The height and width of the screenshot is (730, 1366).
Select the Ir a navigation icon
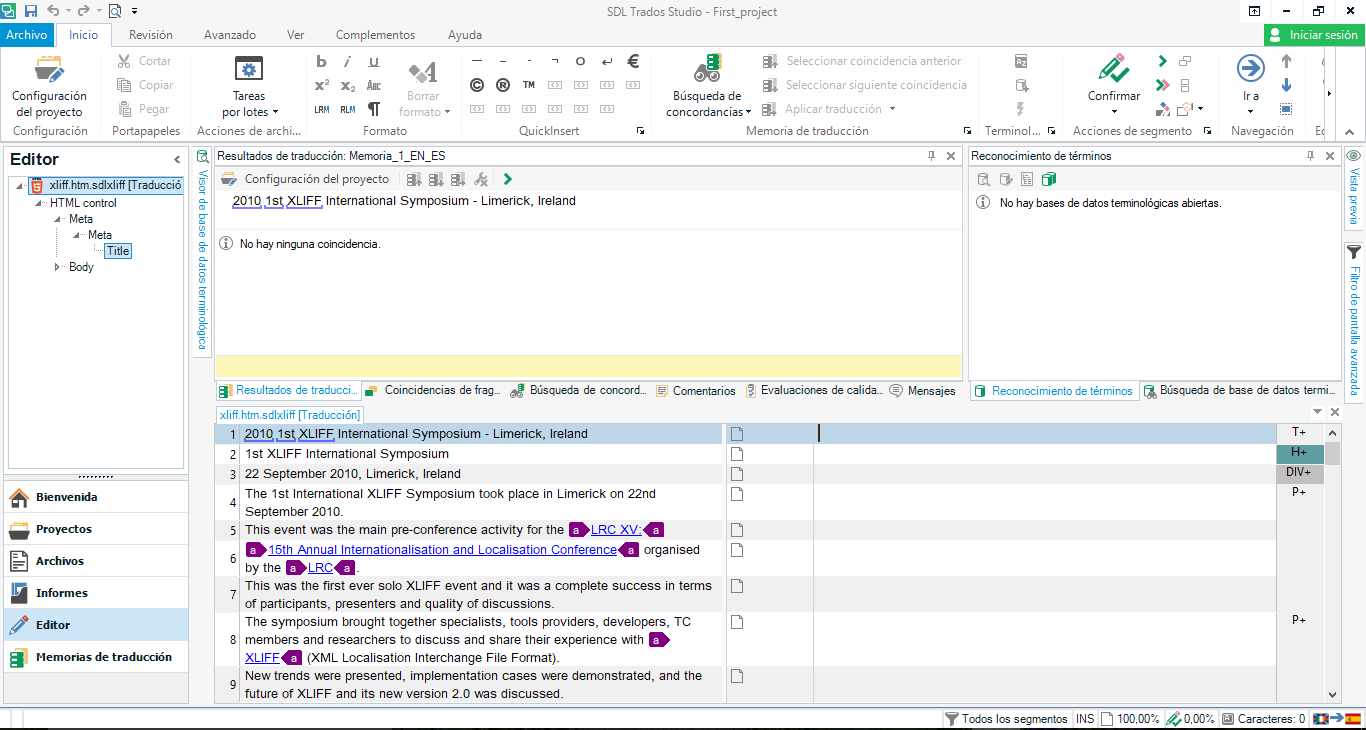(x=1250, y=70)
